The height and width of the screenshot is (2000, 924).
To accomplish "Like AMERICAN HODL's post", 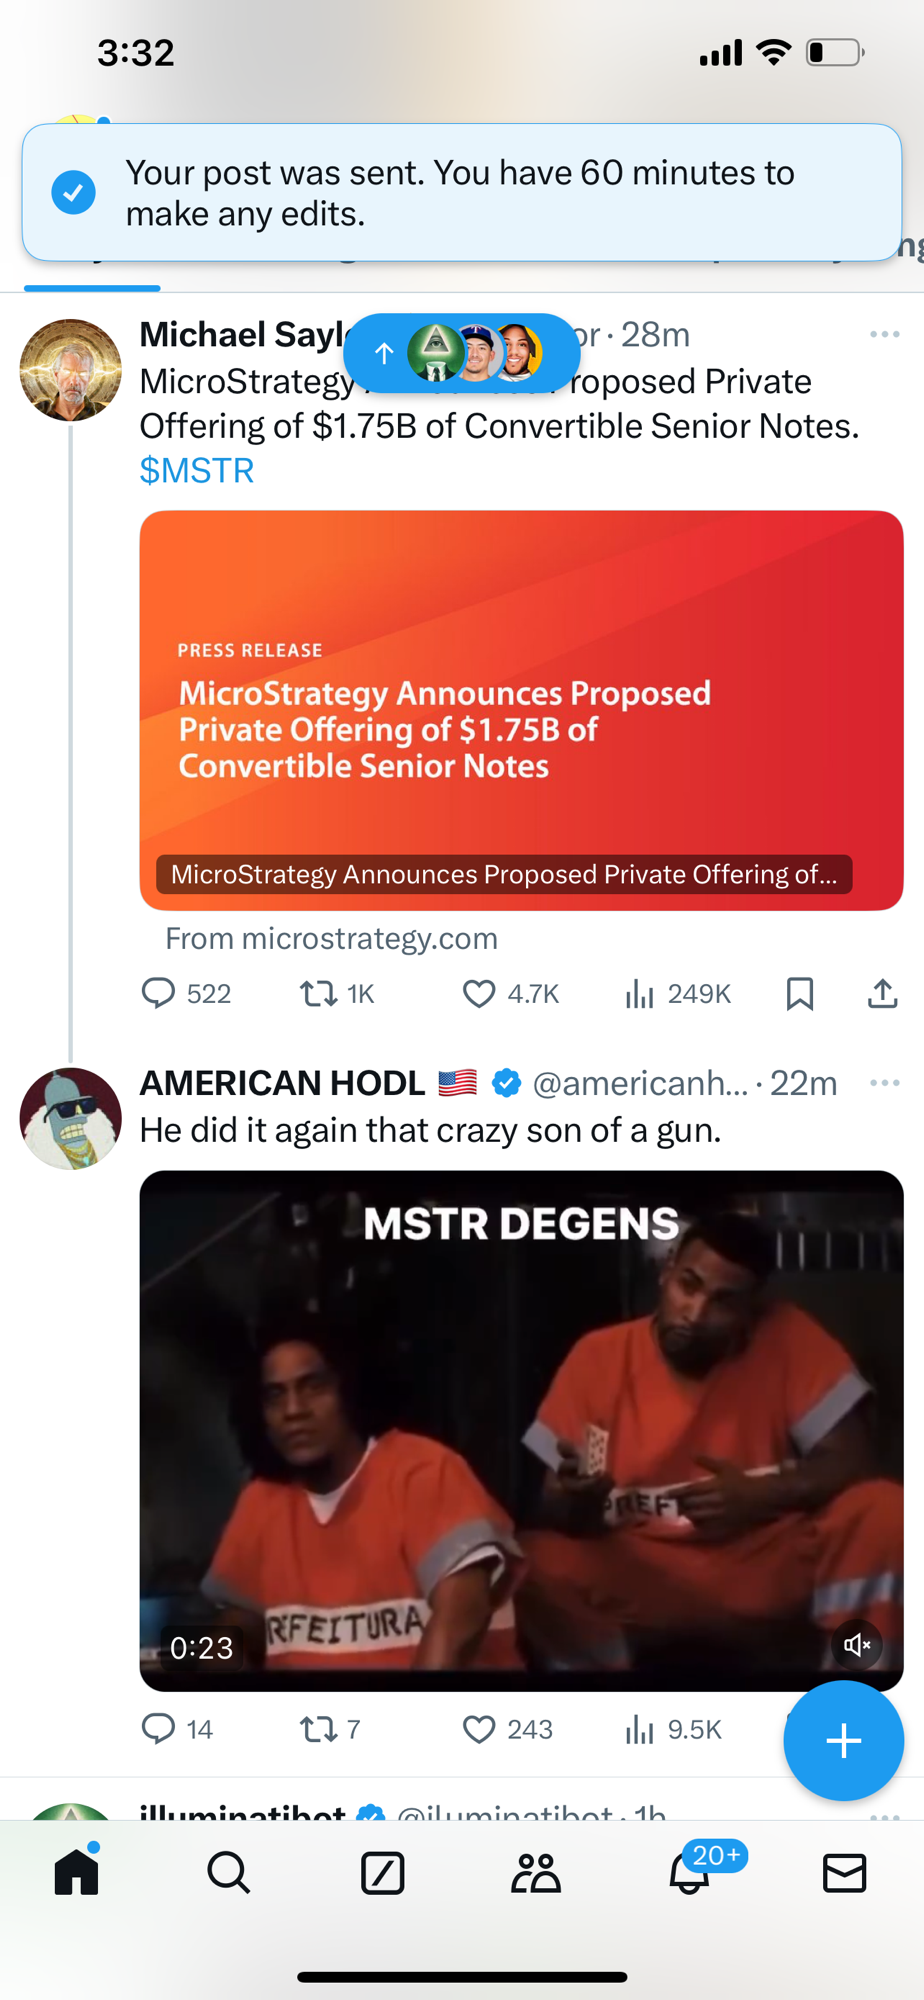I will pyautogui.click(x=479, y=1729).
